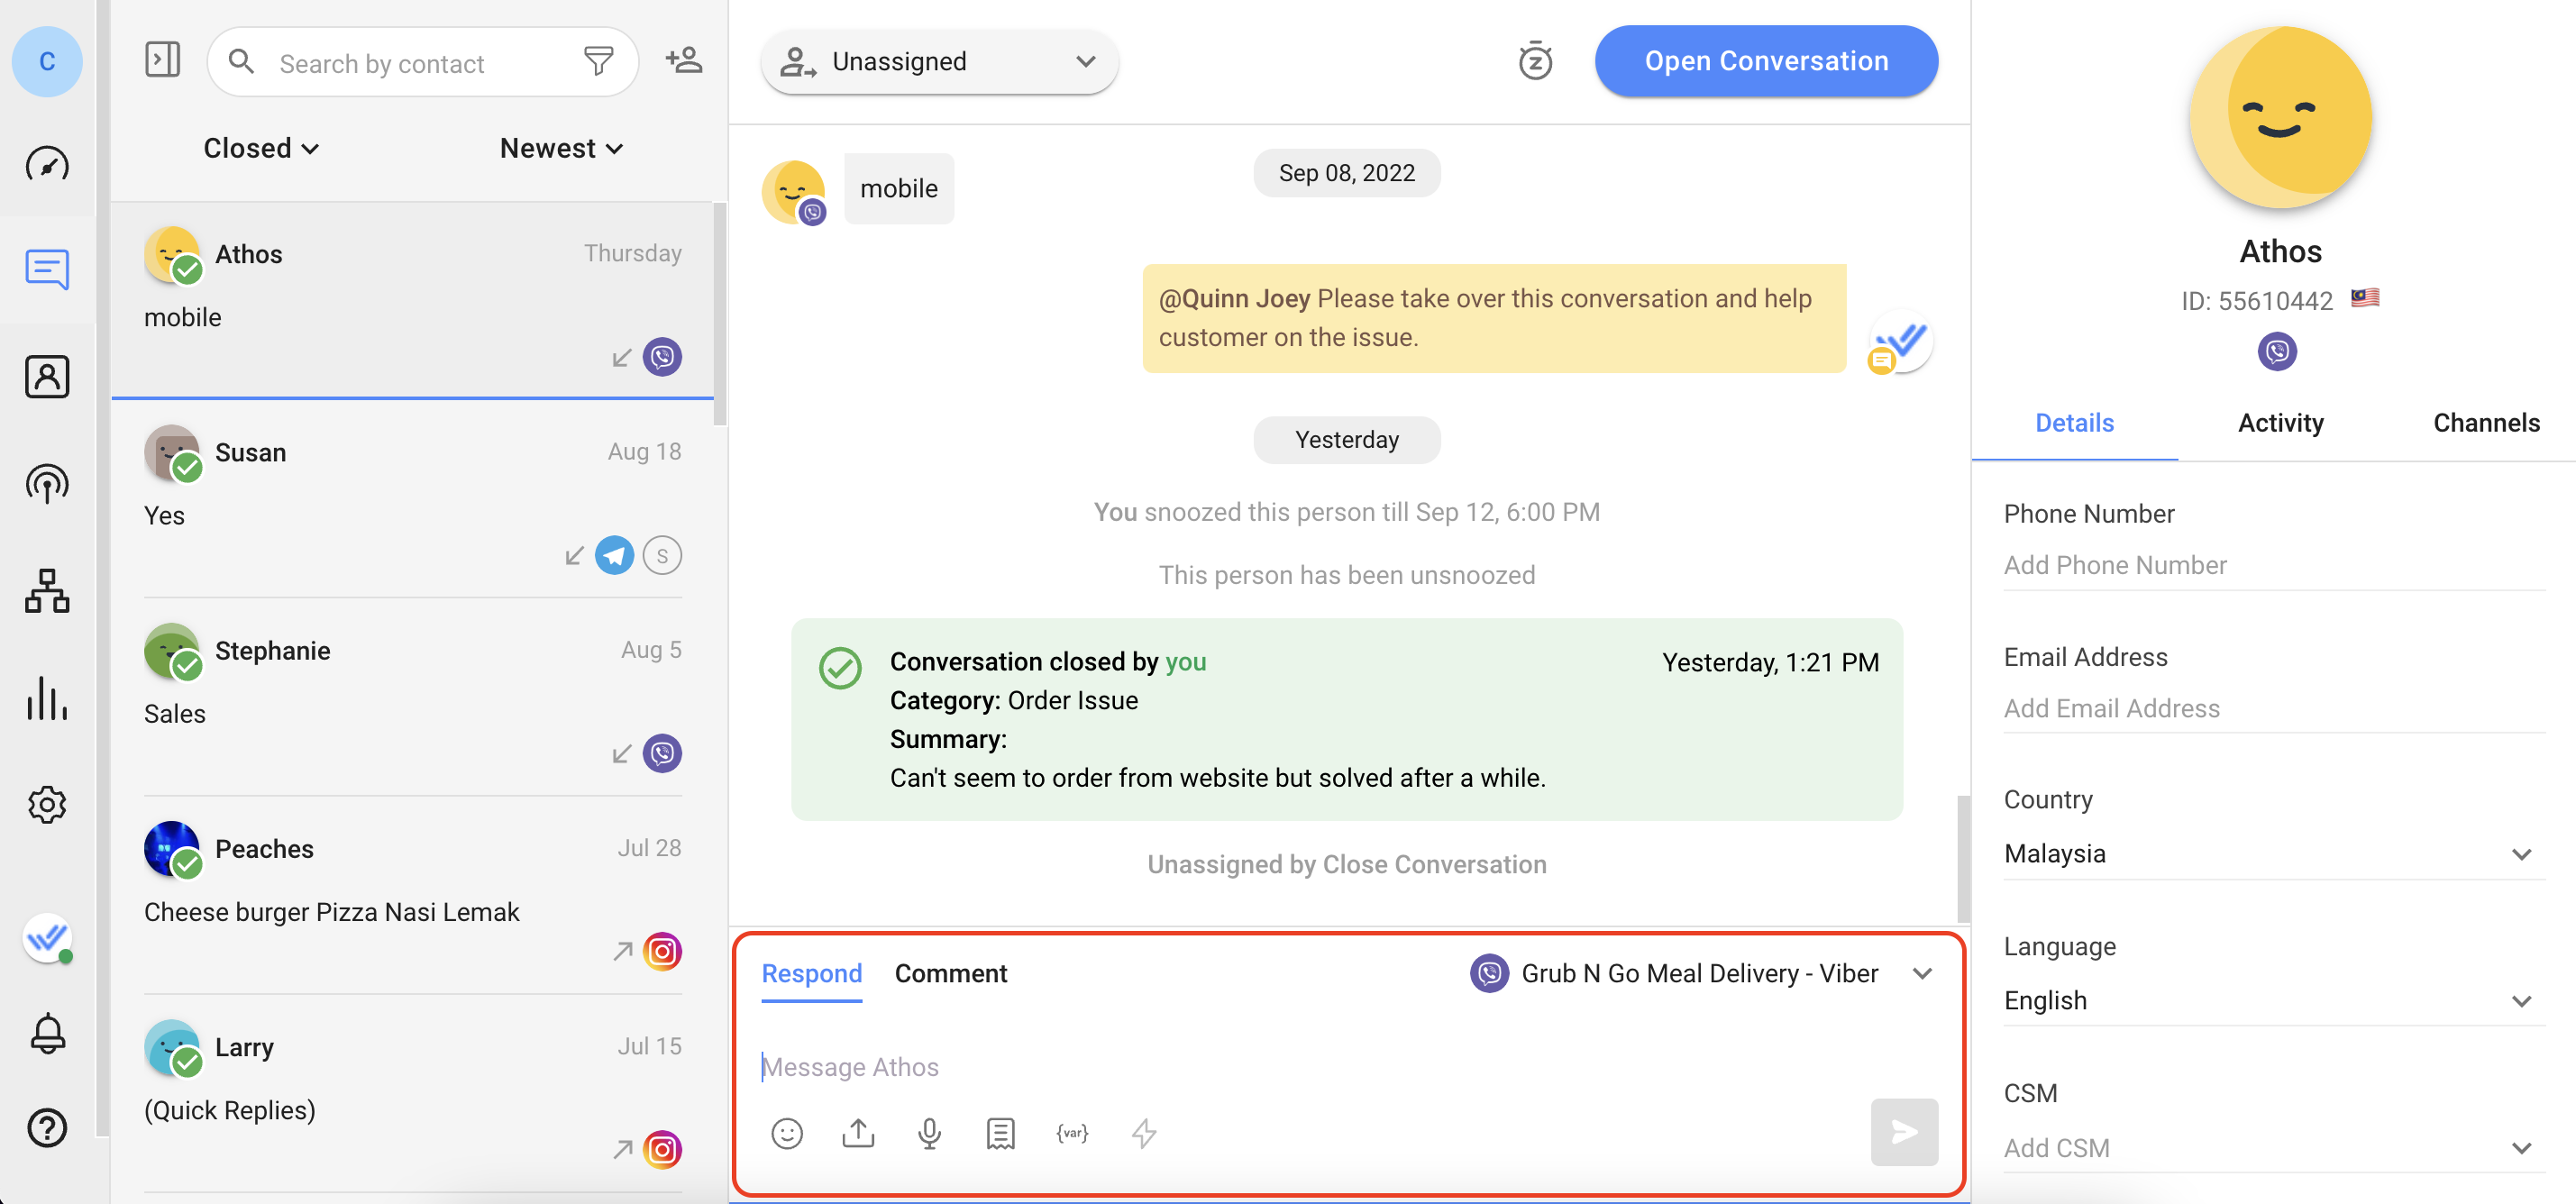Open Reports bar chart in sidebar
The image size is (2576, 1204).
tap(47, 698)
